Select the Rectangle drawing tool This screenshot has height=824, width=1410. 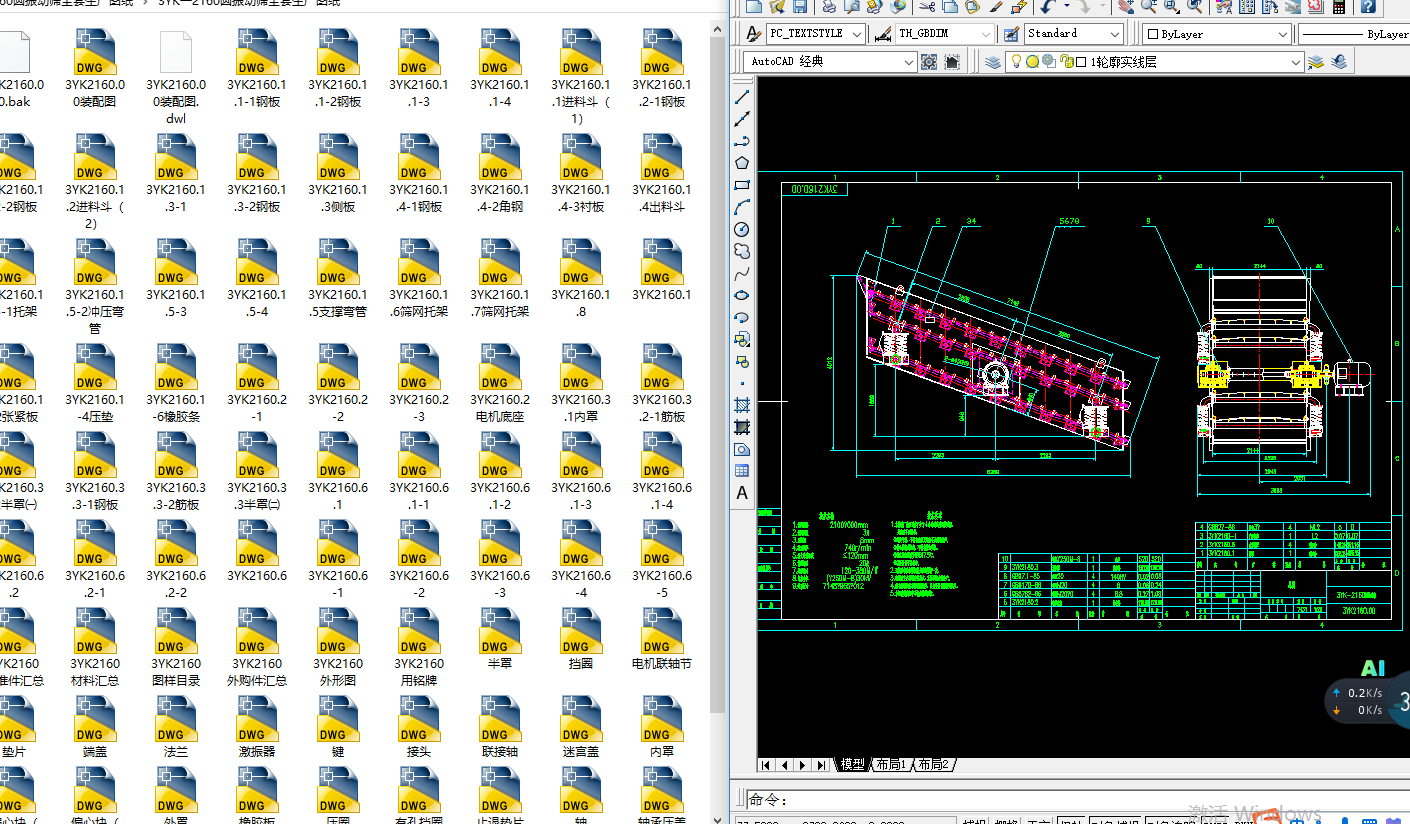pyautogui.click(x=742, y=185)
